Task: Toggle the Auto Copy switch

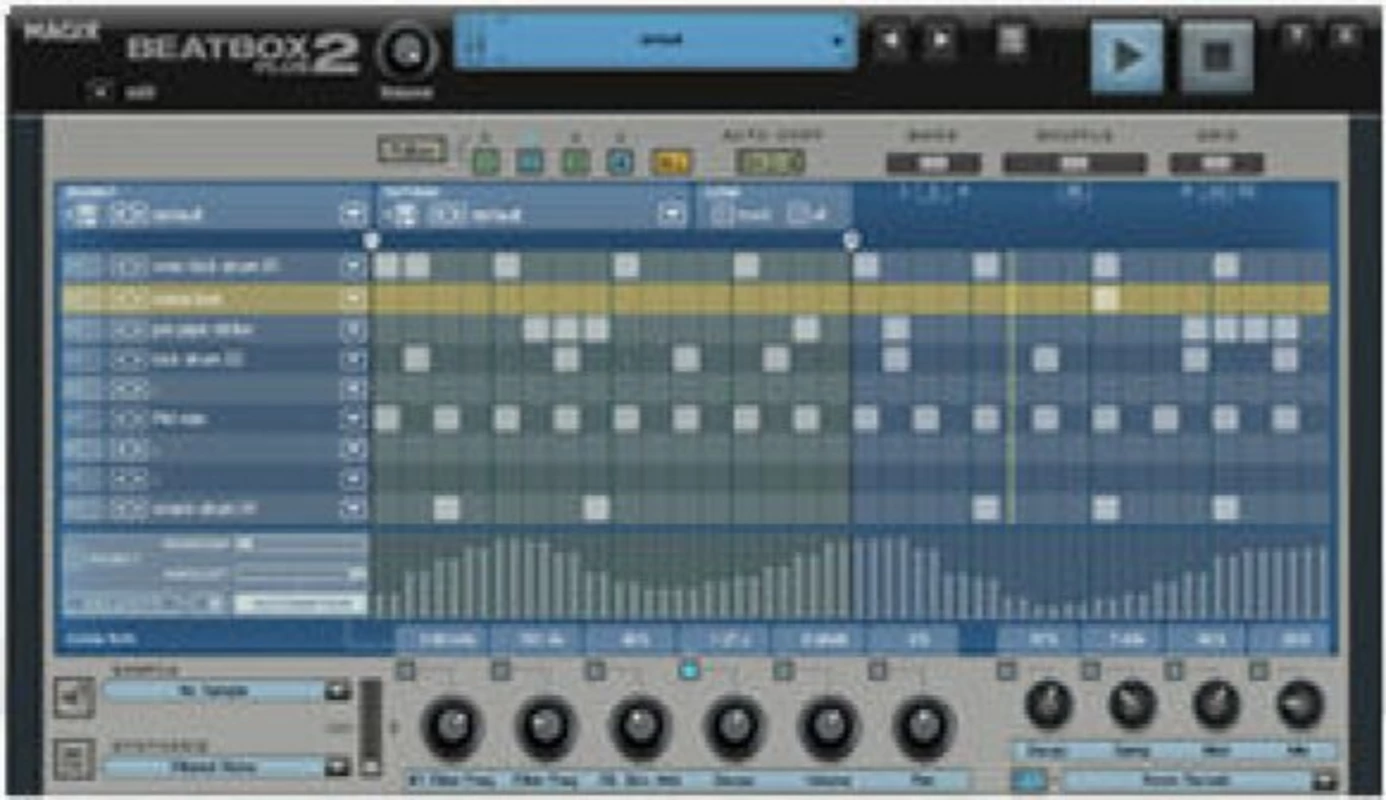Action: 770,161
